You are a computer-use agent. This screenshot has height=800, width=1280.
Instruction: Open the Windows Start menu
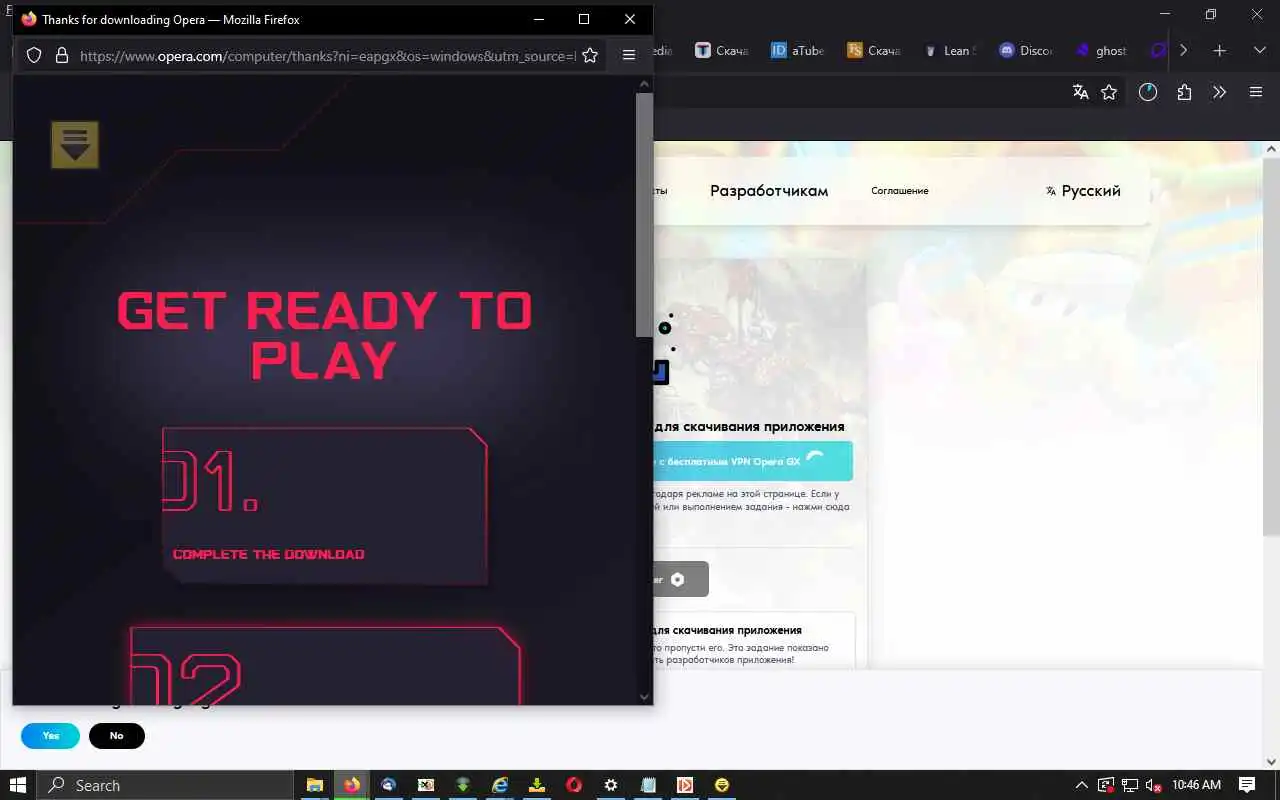point(18,785)
